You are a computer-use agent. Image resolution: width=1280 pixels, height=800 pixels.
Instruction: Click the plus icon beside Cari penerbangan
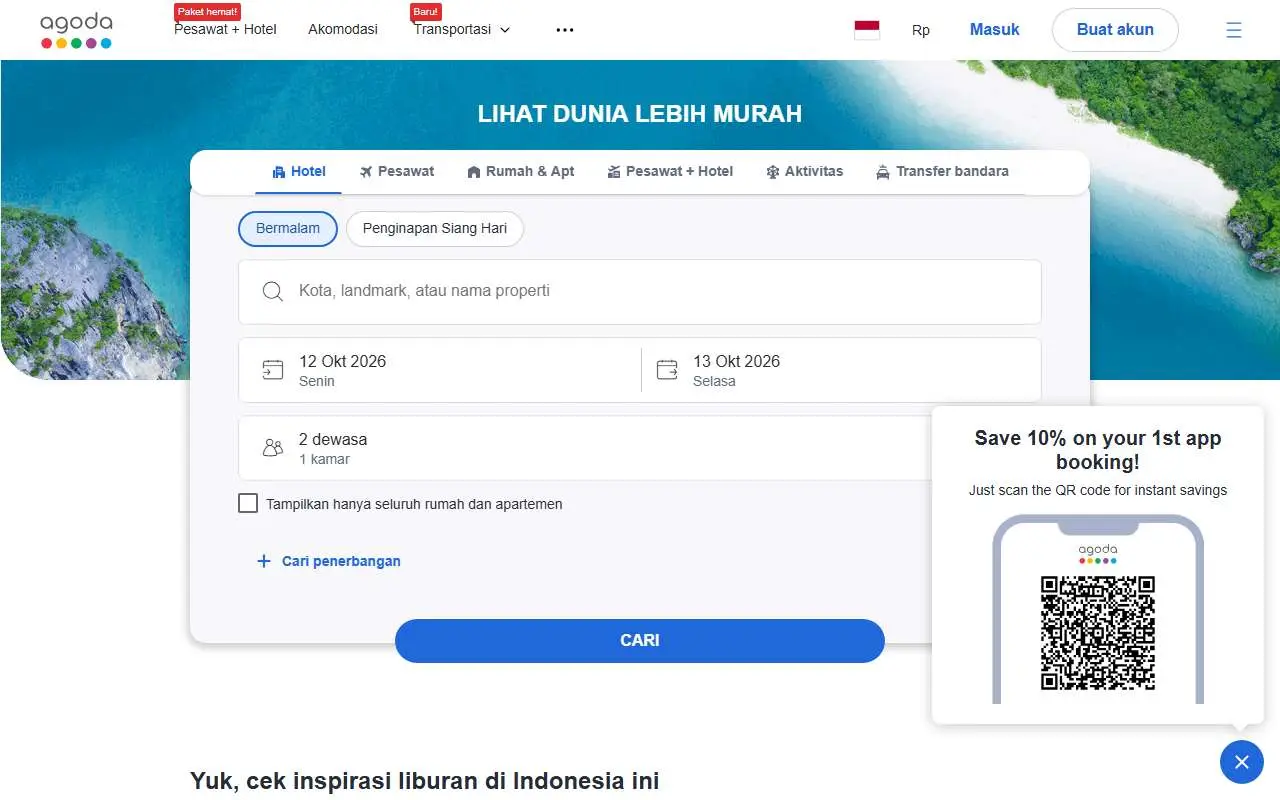pyautogui.click(x=264, y=561)
